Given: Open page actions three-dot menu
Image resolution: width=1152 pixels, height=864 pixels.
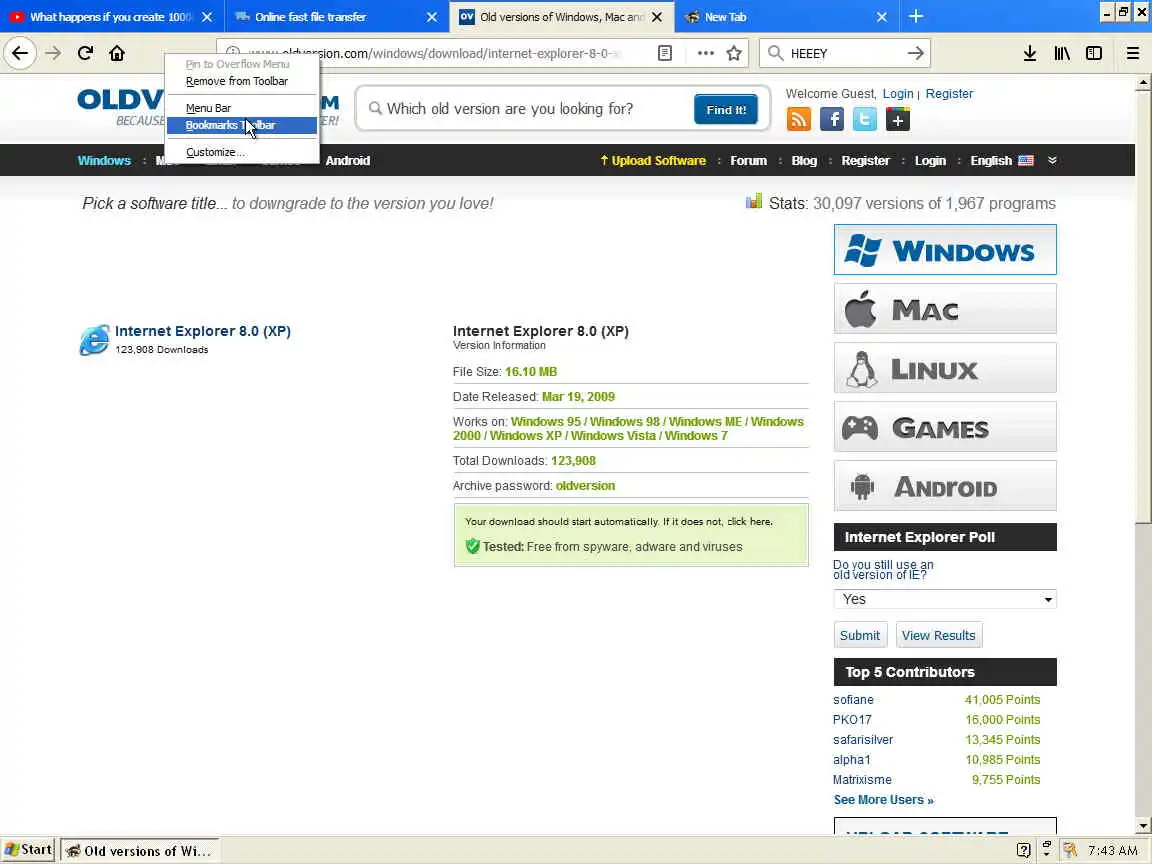Looking at the screenshot, I should pyautogui.click(x=705, y=53).
